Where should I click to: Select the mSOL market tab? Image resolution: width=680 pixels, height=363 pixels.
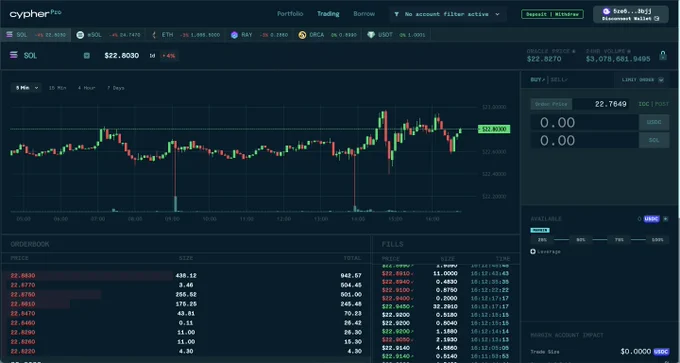click(108, 35)
